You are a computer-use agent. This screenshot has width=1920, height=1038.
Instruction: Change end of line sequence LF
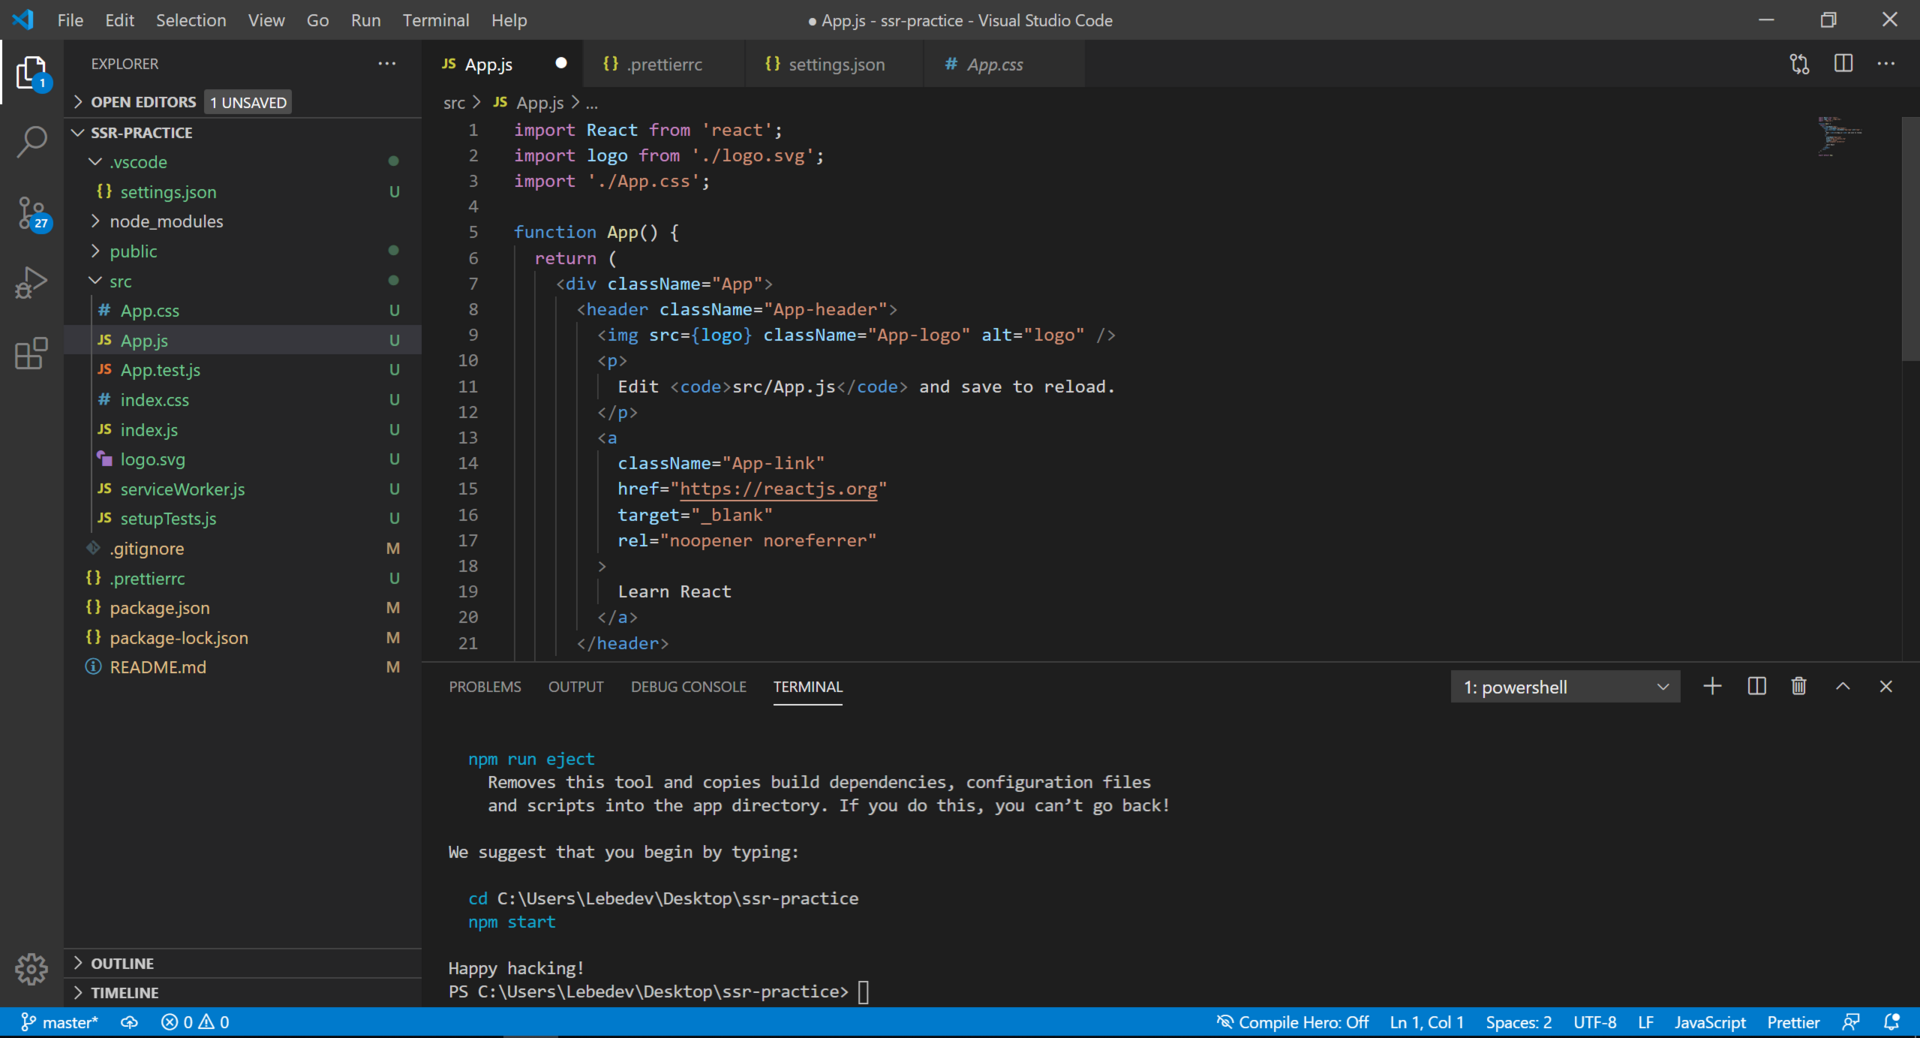[x=1645, y=1022]
